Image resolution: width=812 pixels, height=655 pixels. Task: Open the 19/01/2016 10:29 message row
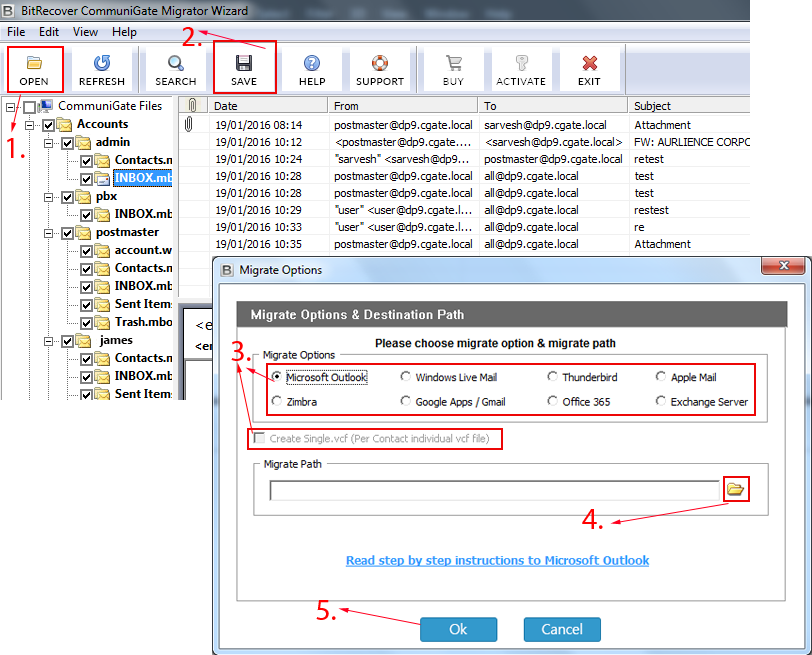465,210
